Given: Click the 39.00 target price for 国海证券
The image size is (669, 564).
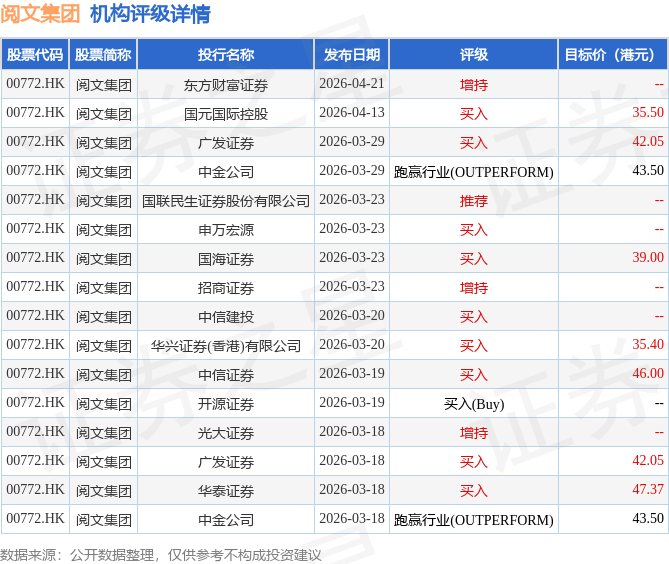Looking at the screenshot, I should pyautogui.click(x=648, y=257).
